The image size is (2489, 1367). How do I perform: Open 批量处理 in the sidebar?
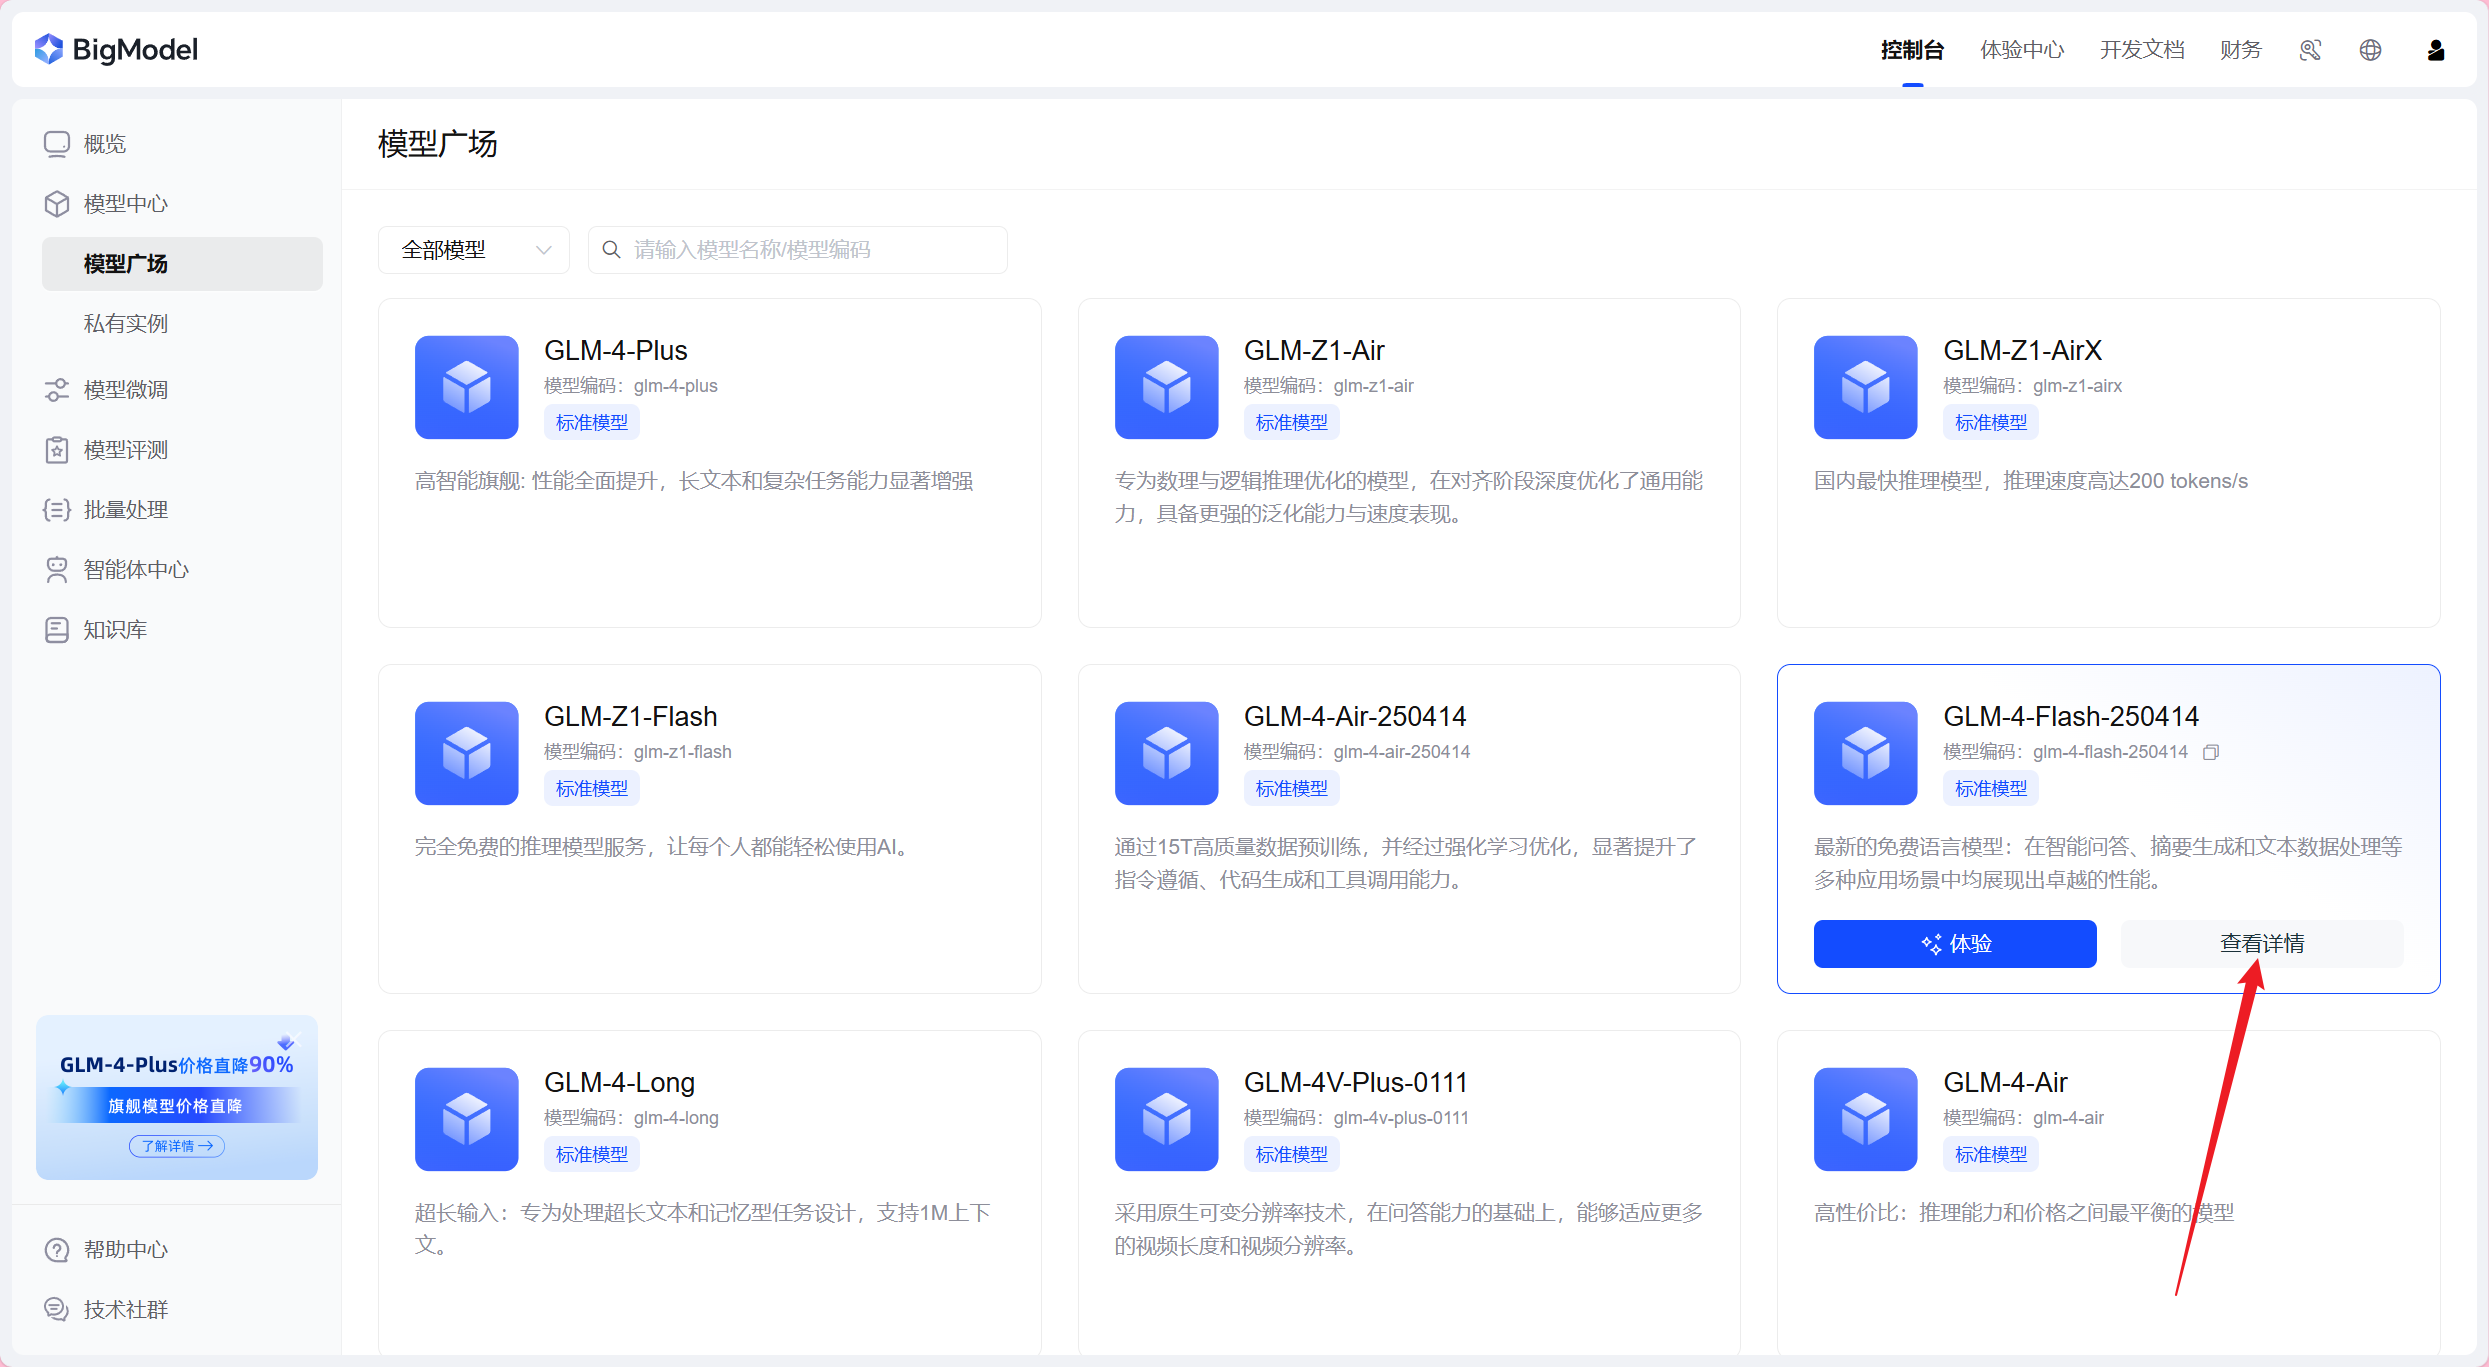126,510
